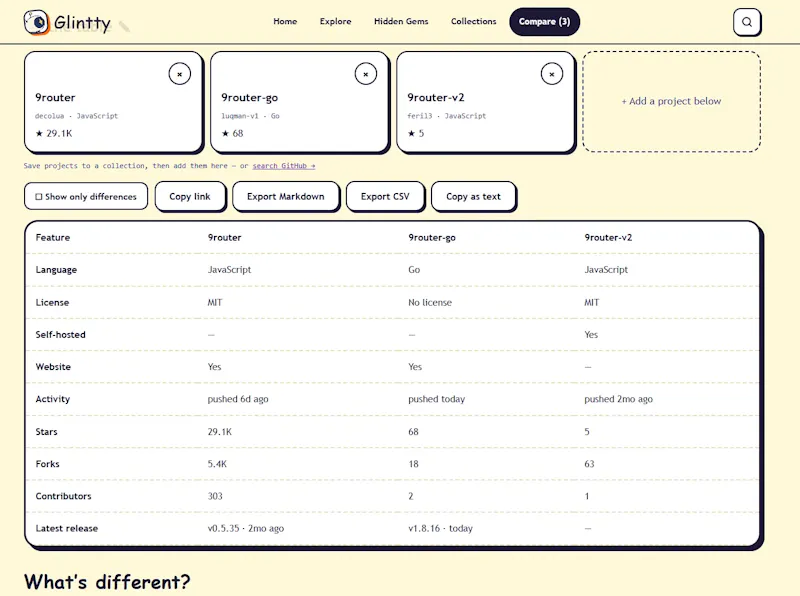
Task: Click the 29.1K star count on 9router card
Action: (x=54, y=133)
